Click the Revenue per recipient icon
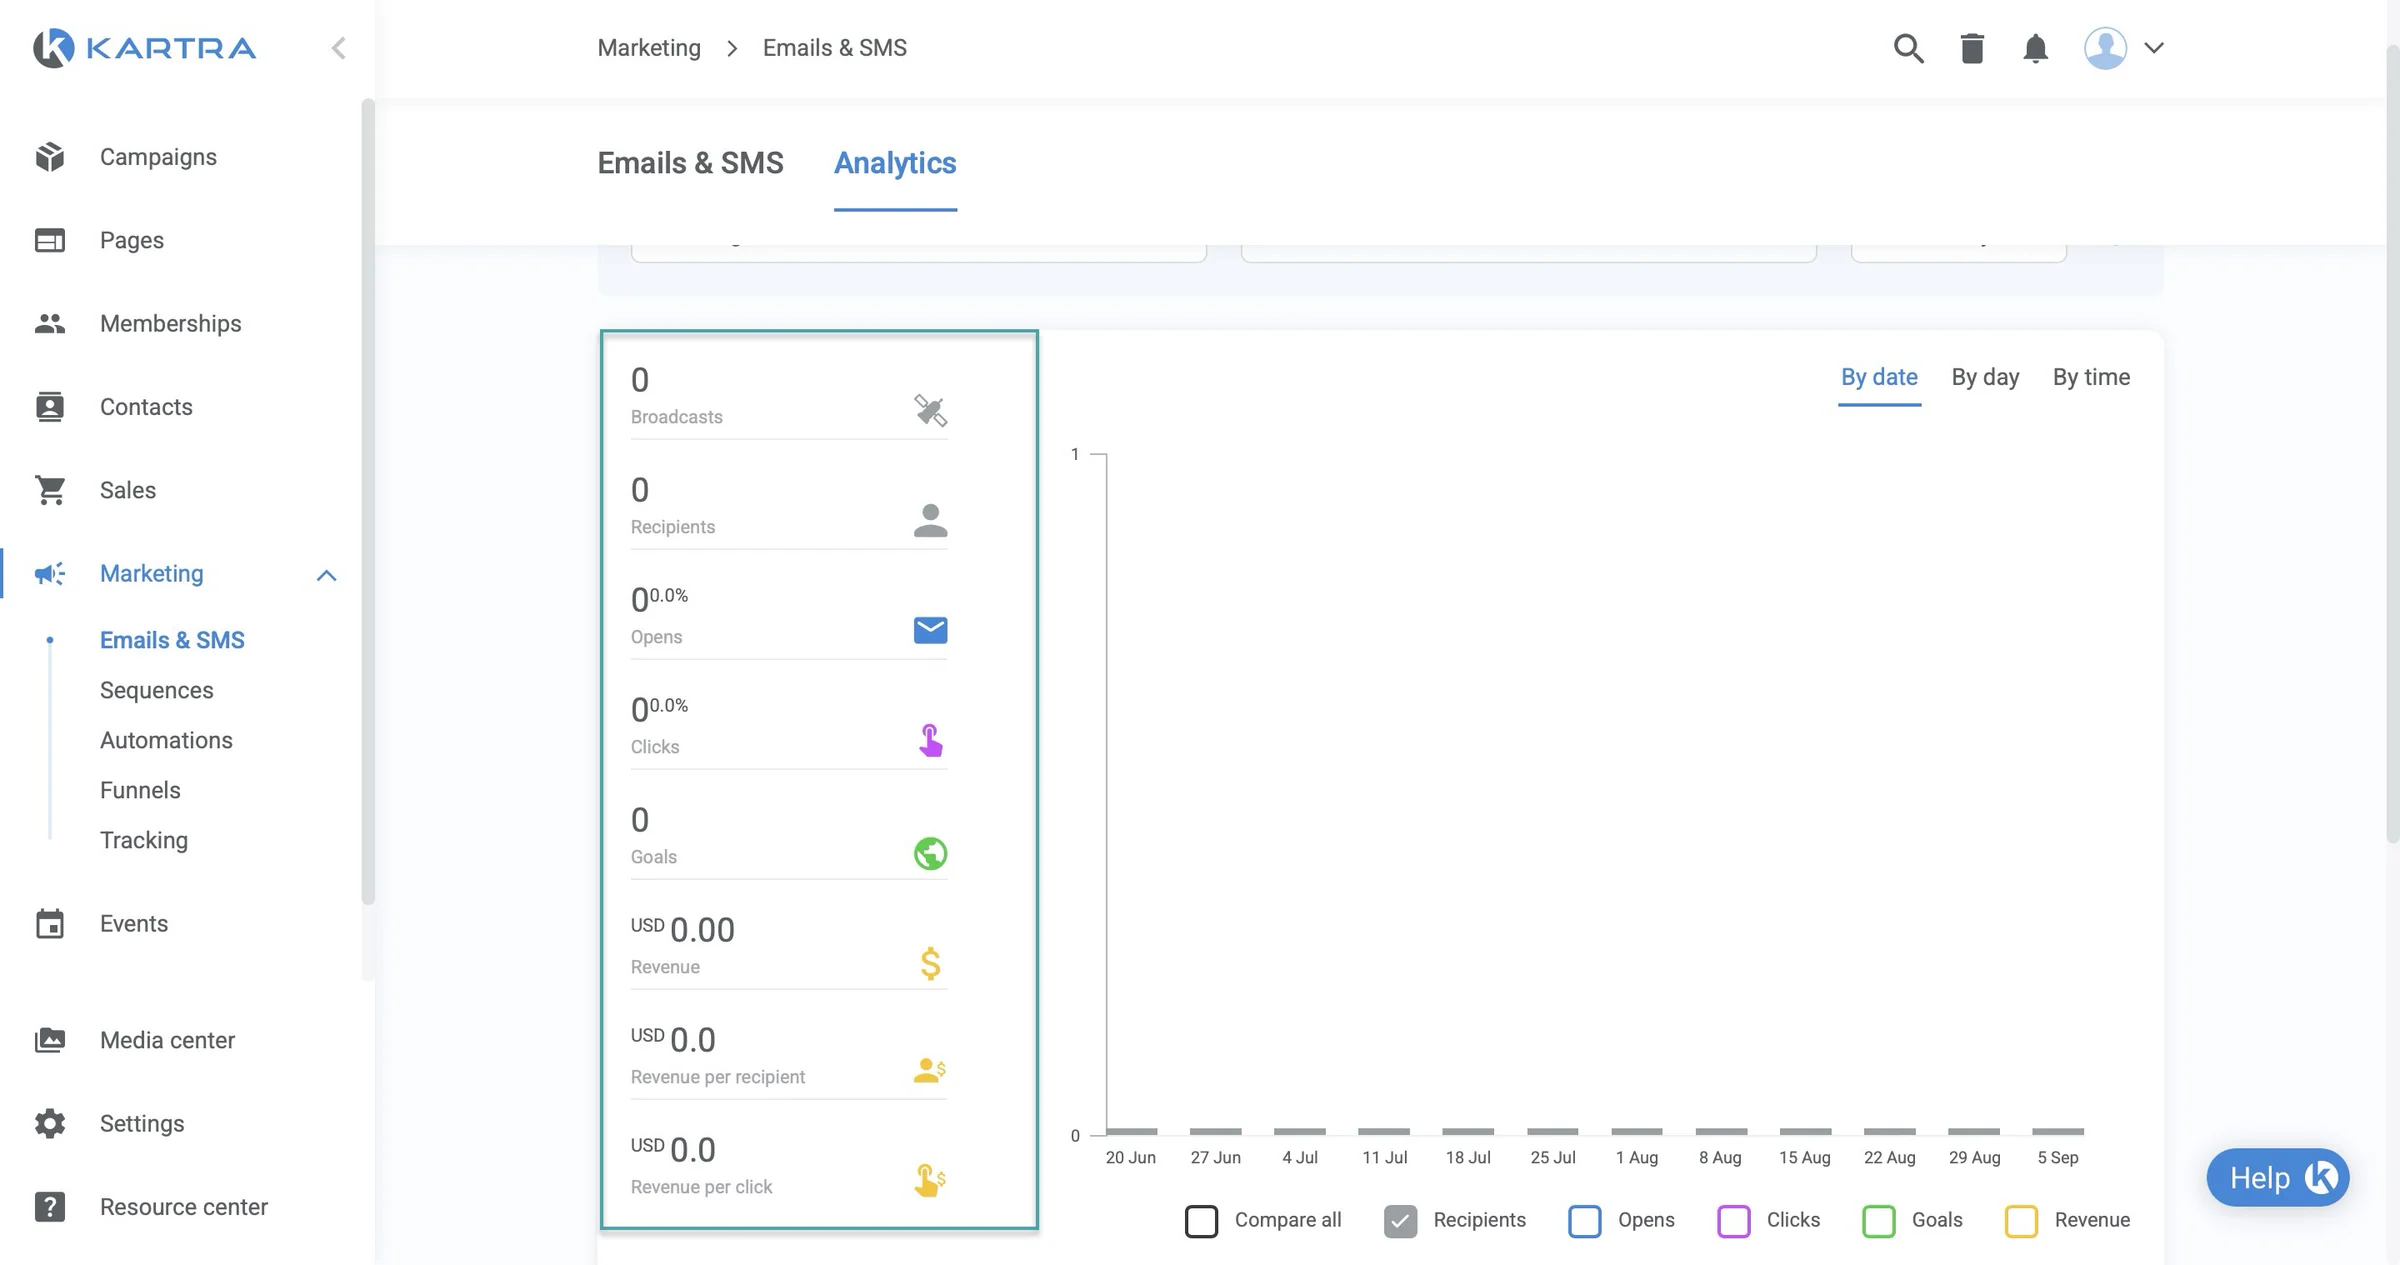 click(x=930, y=1070)
